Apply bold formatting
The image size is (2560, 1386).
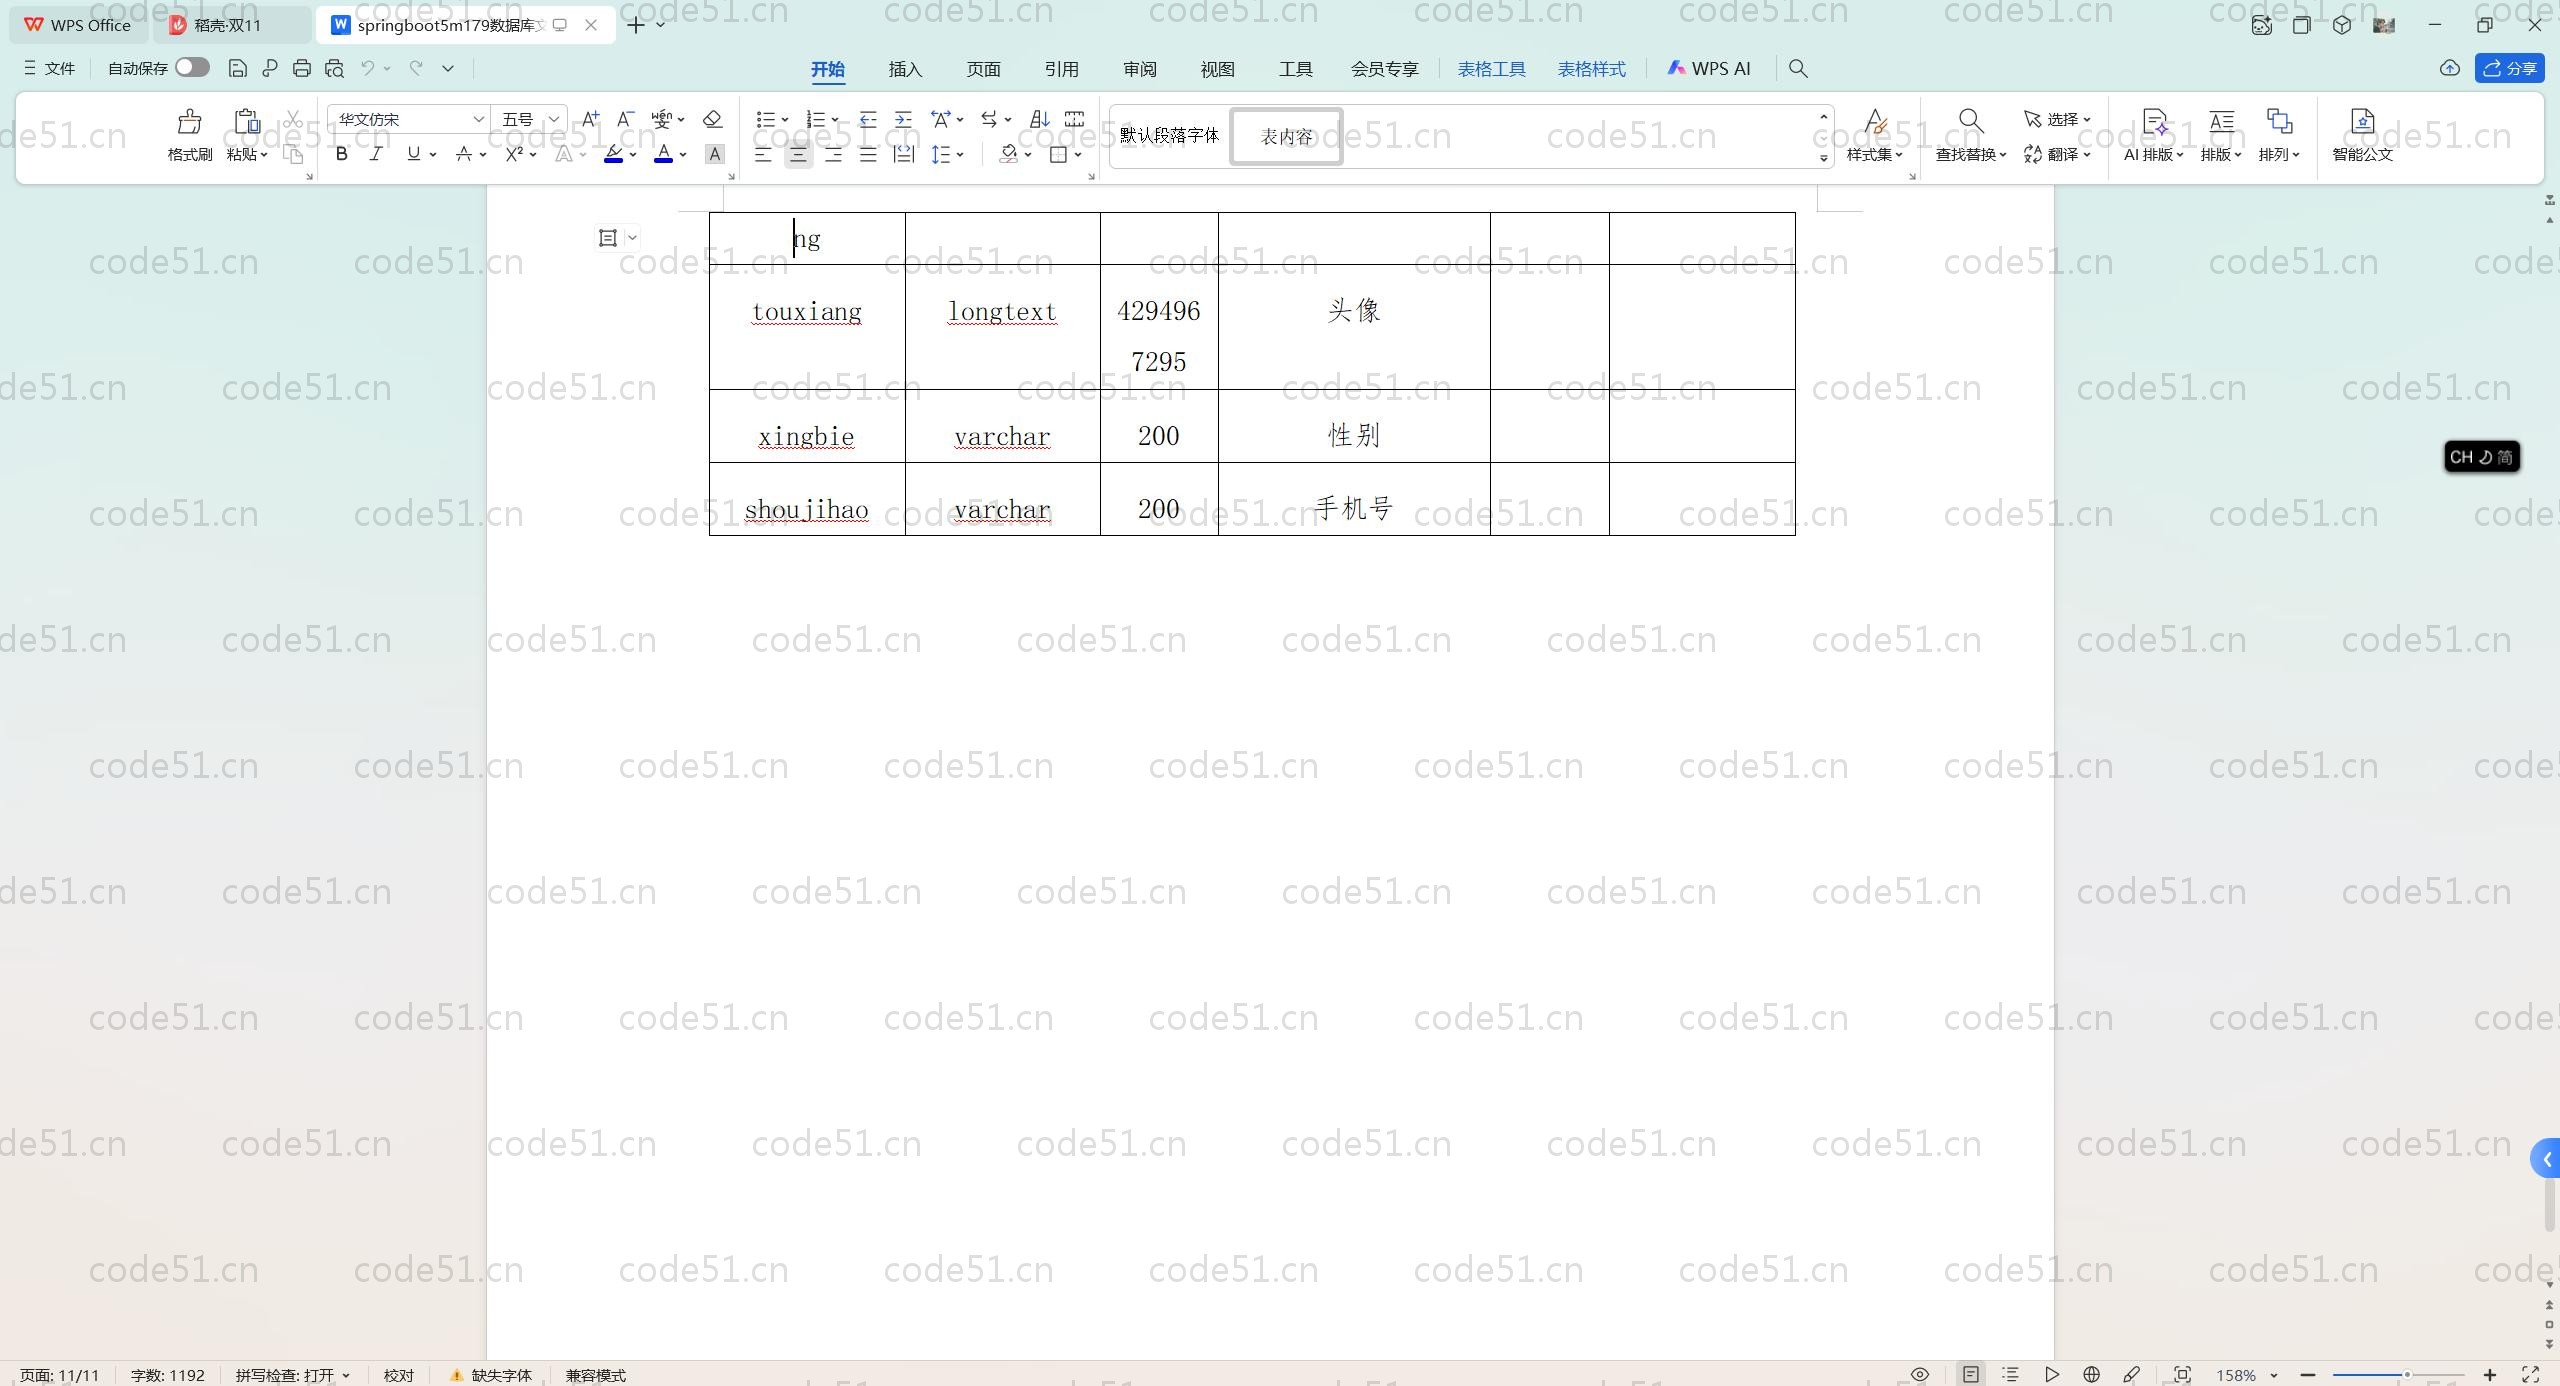pos(341,154)
